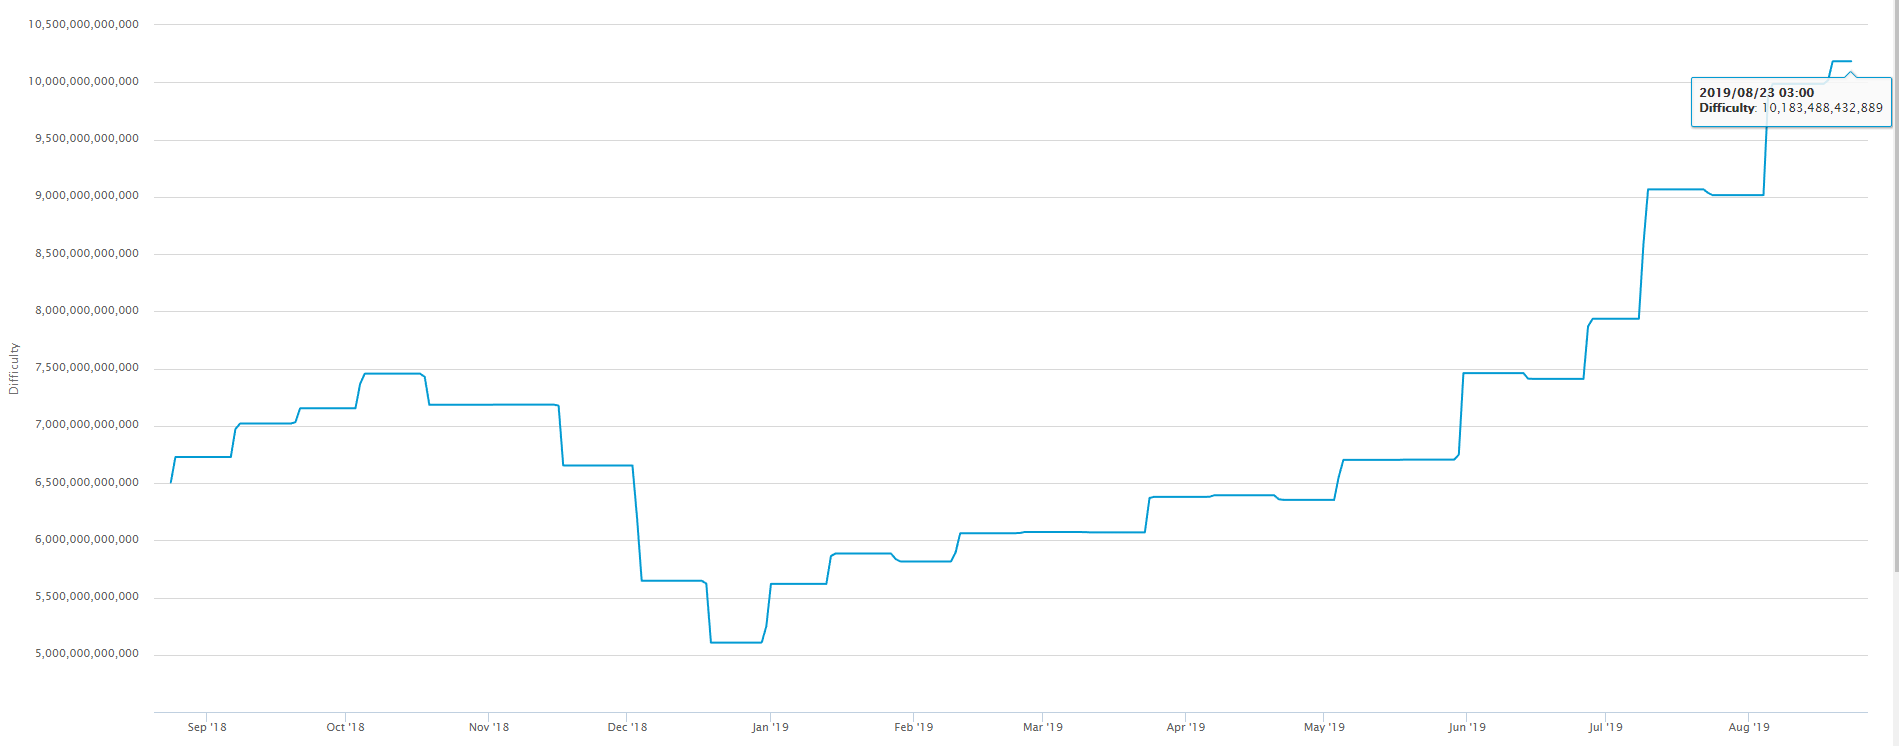
Task: Select the Nov '18 x-axis label
Action: (x=489, y=727)
